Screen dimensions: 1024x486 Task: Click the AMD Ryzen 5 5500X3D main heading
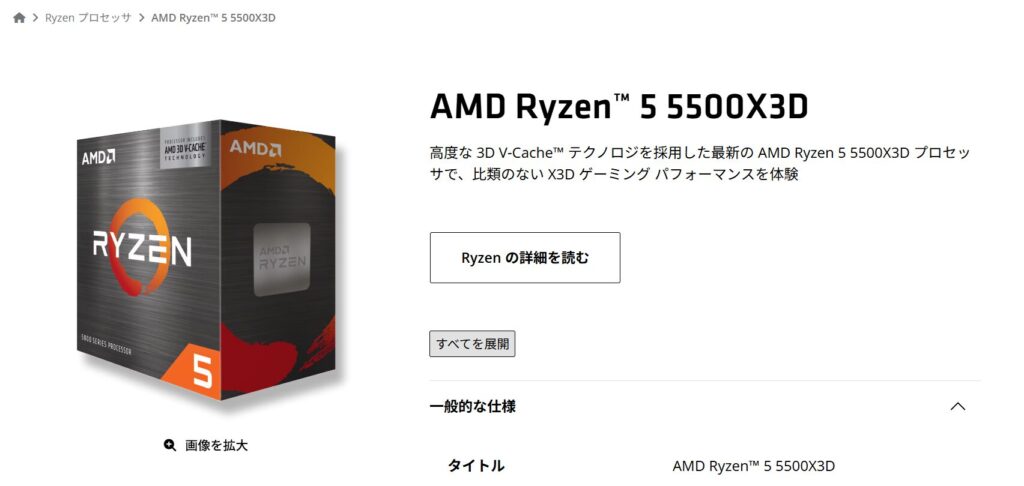[619, 107]
